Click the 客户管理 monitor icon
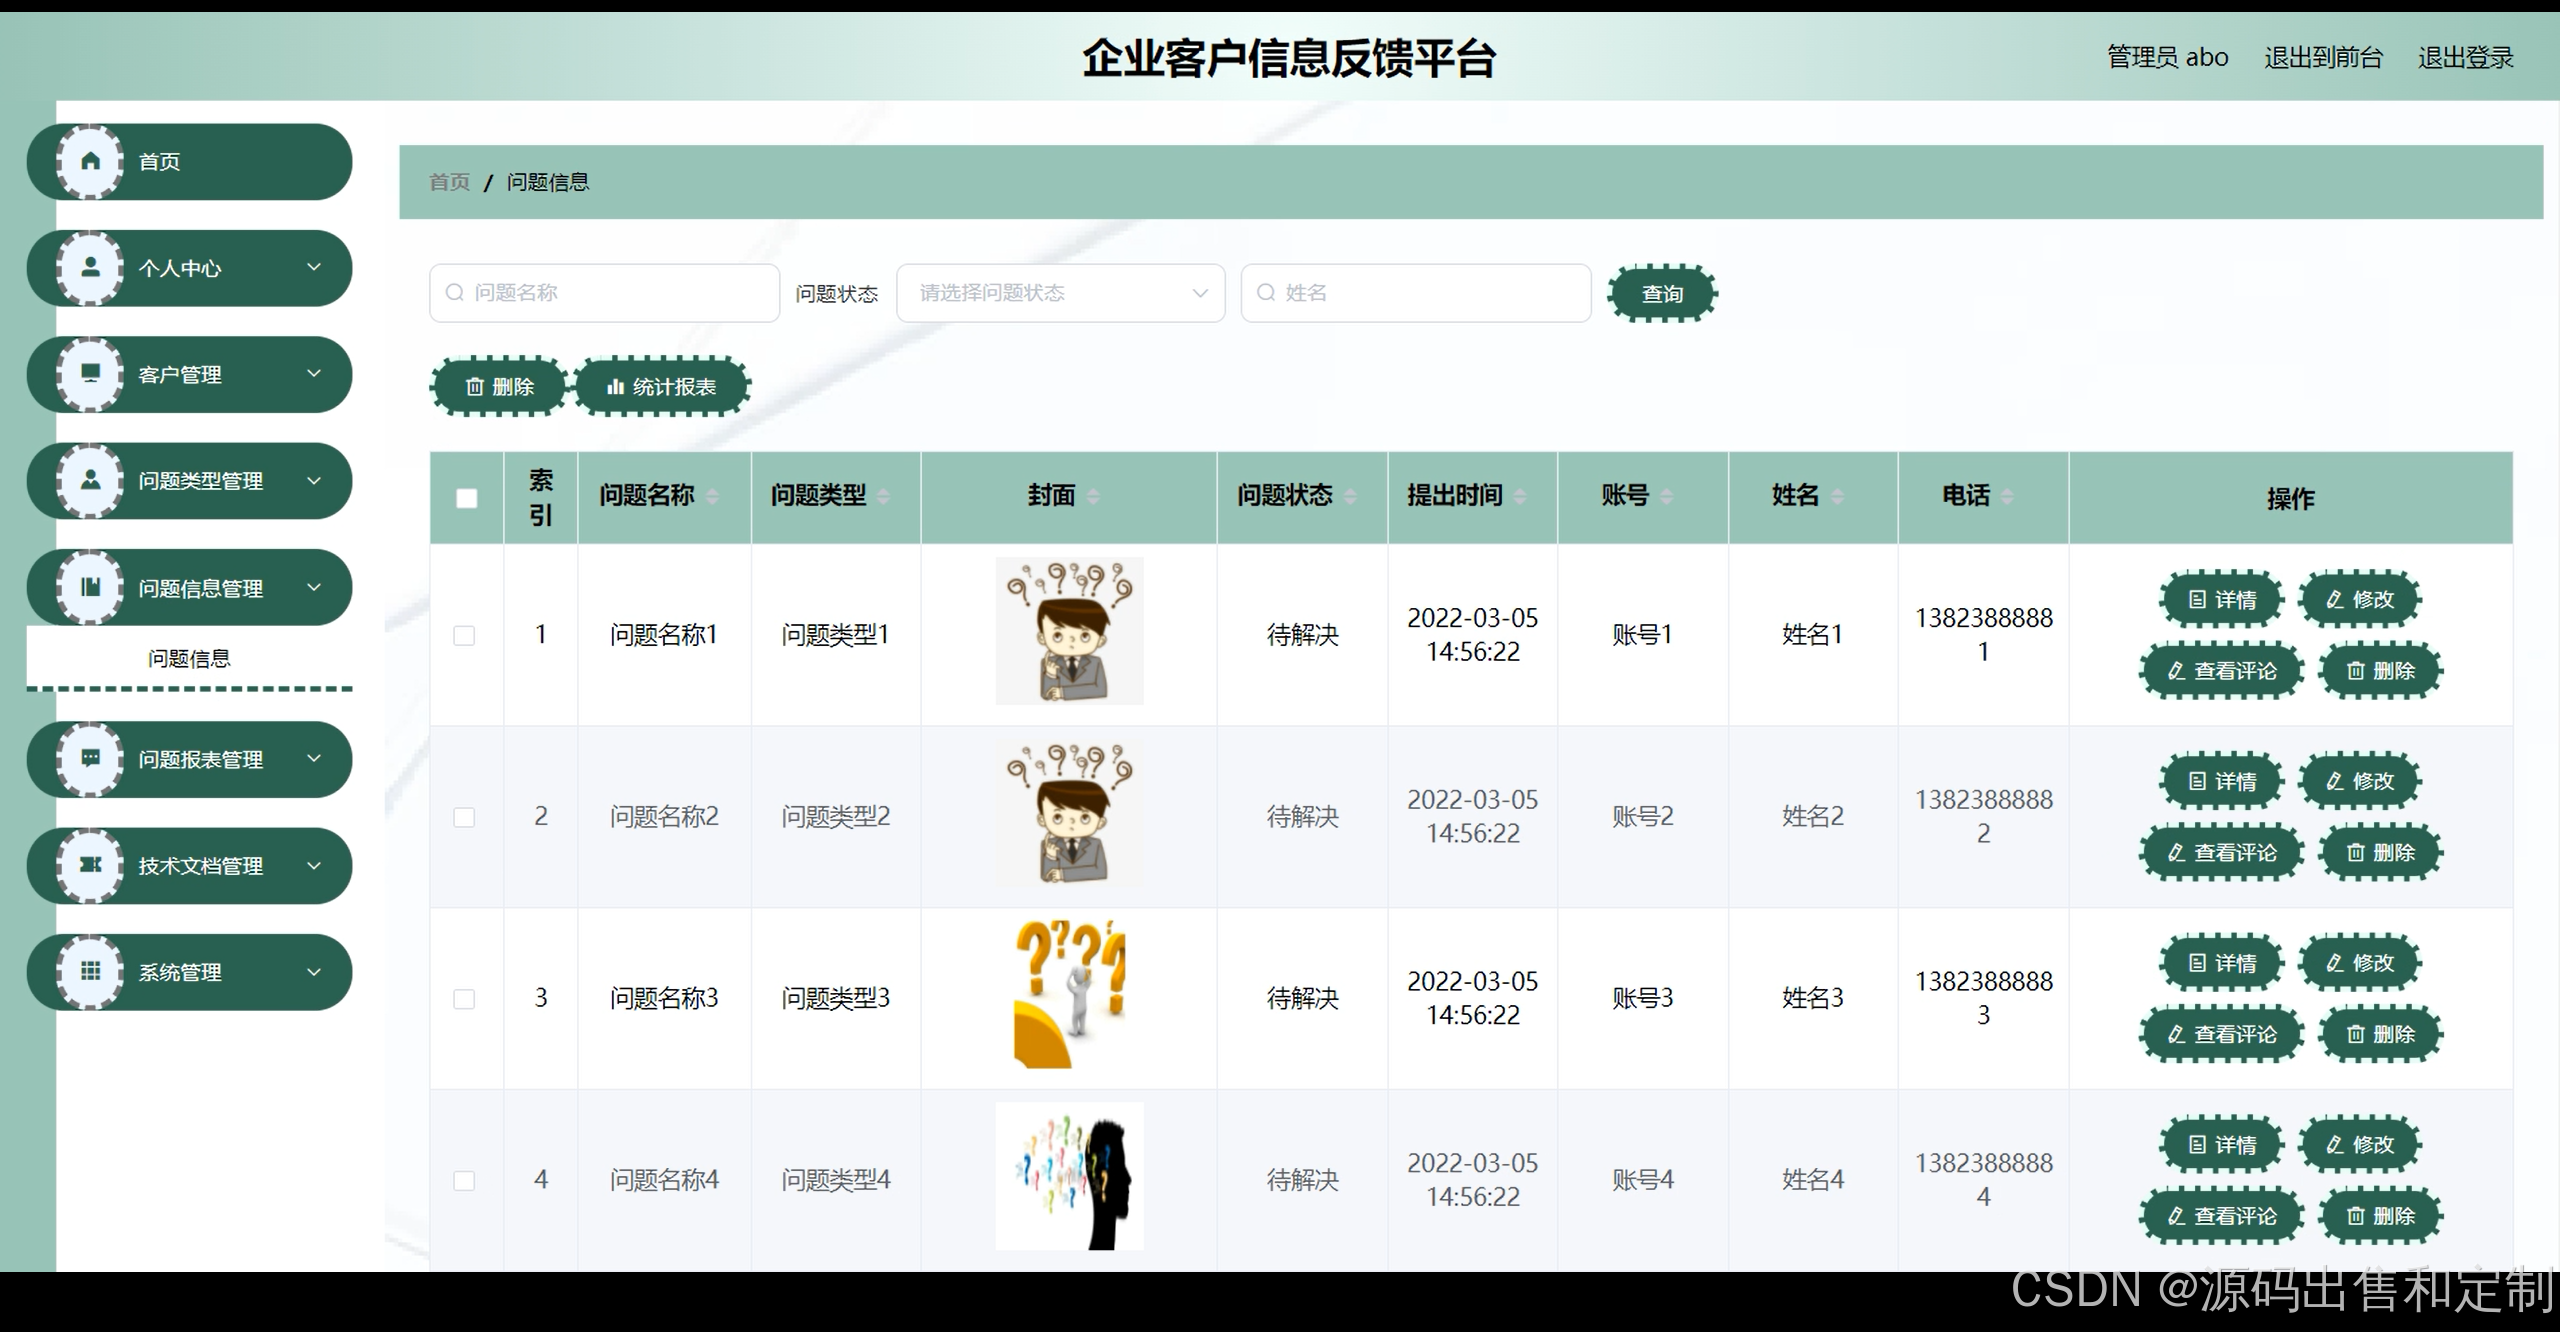Viewport: 2560px width, 1332px height. 90,374
